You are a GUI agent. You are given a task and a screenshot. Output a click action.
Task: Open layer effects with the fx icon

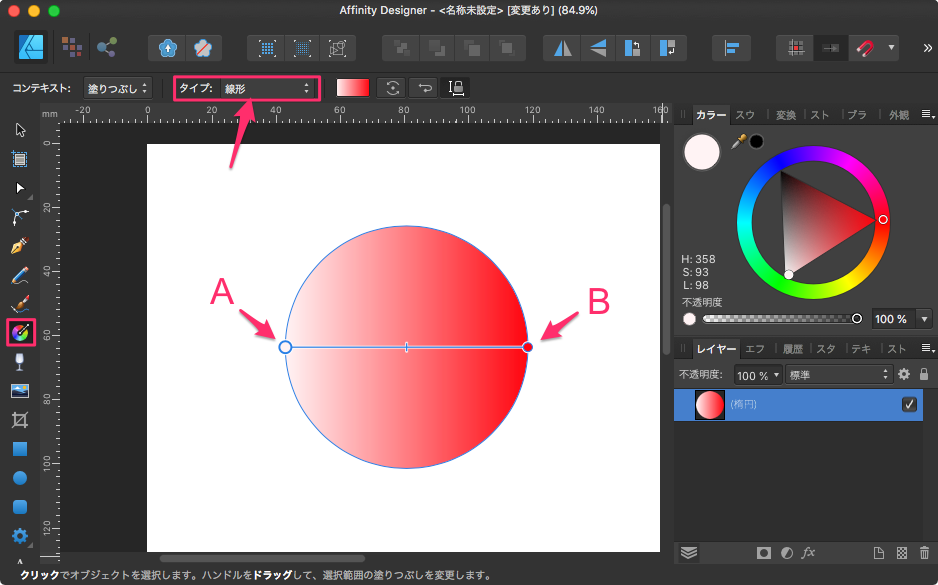(809, 553)
